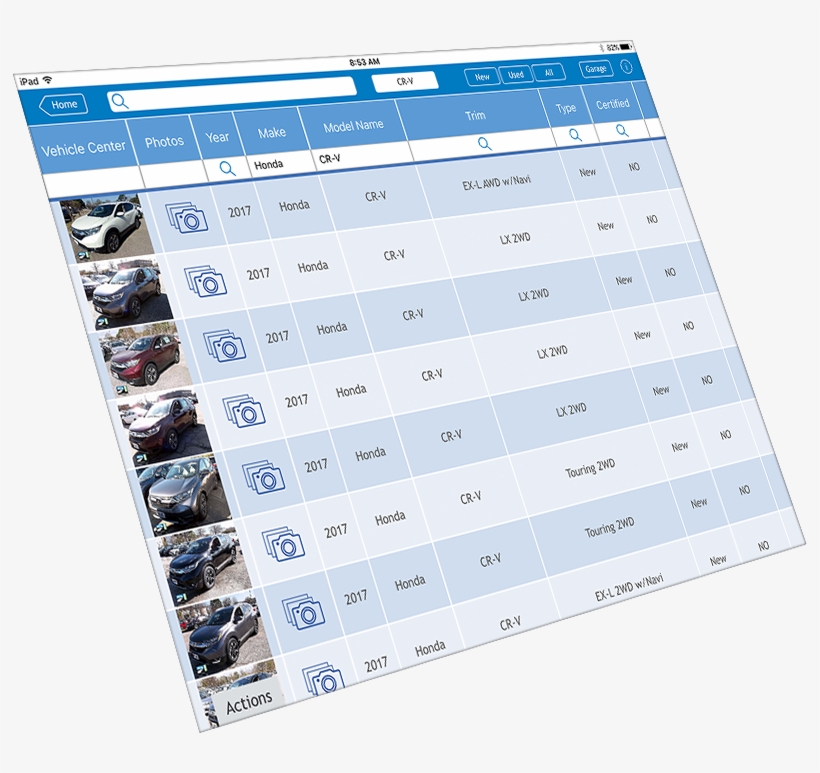
Task: Tap the camera icon on the second LX 2WD row
Action: click(228, 345)
